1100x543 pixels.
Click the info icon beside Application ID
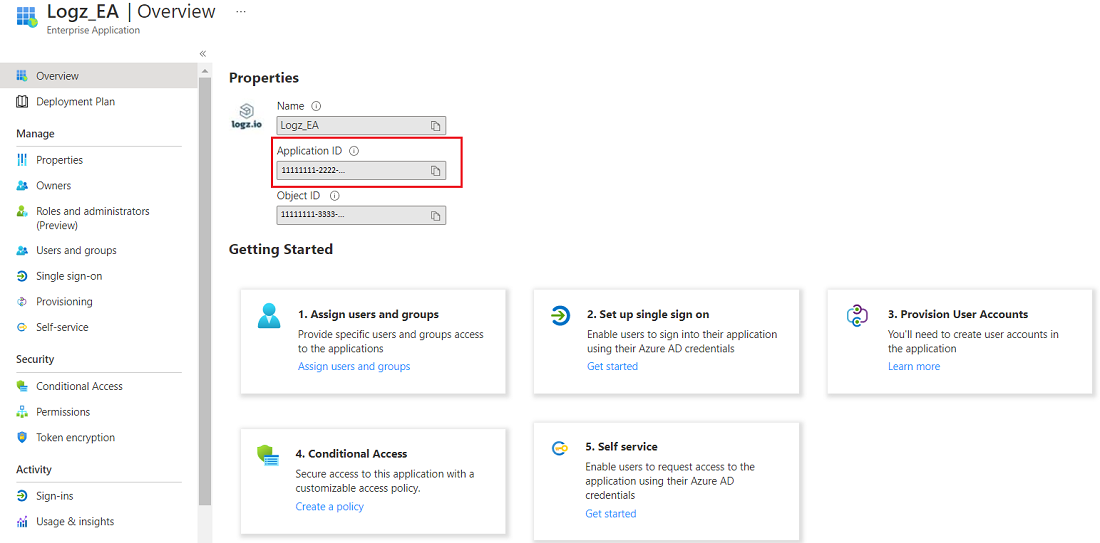click(x=354, y=151)
